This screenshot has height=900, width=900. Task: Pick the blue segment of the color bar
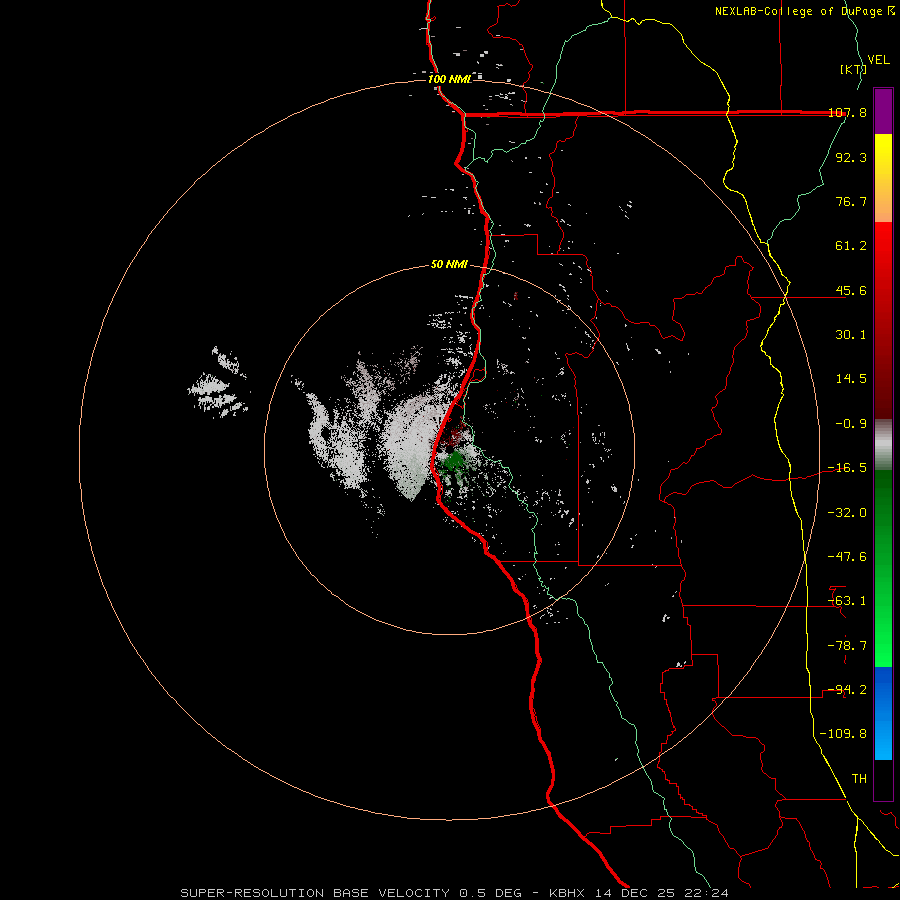[x=883, y=713]
